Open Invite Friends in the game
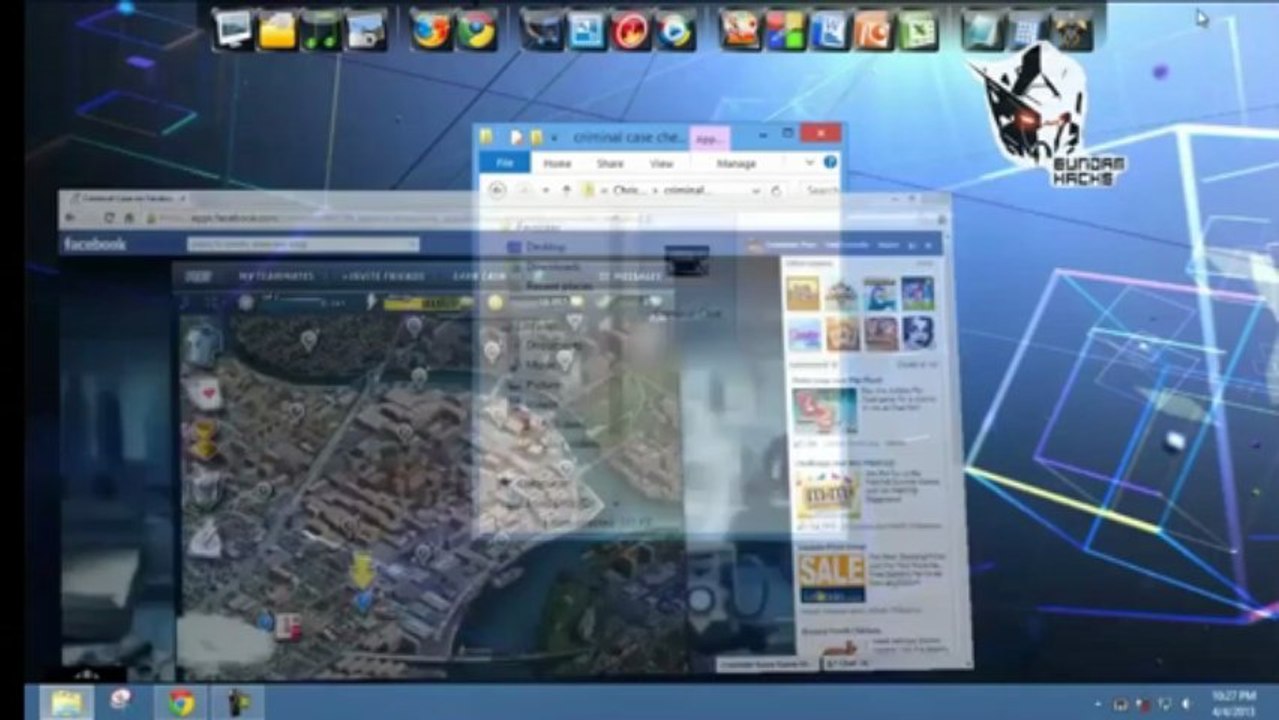 point(383,276)
